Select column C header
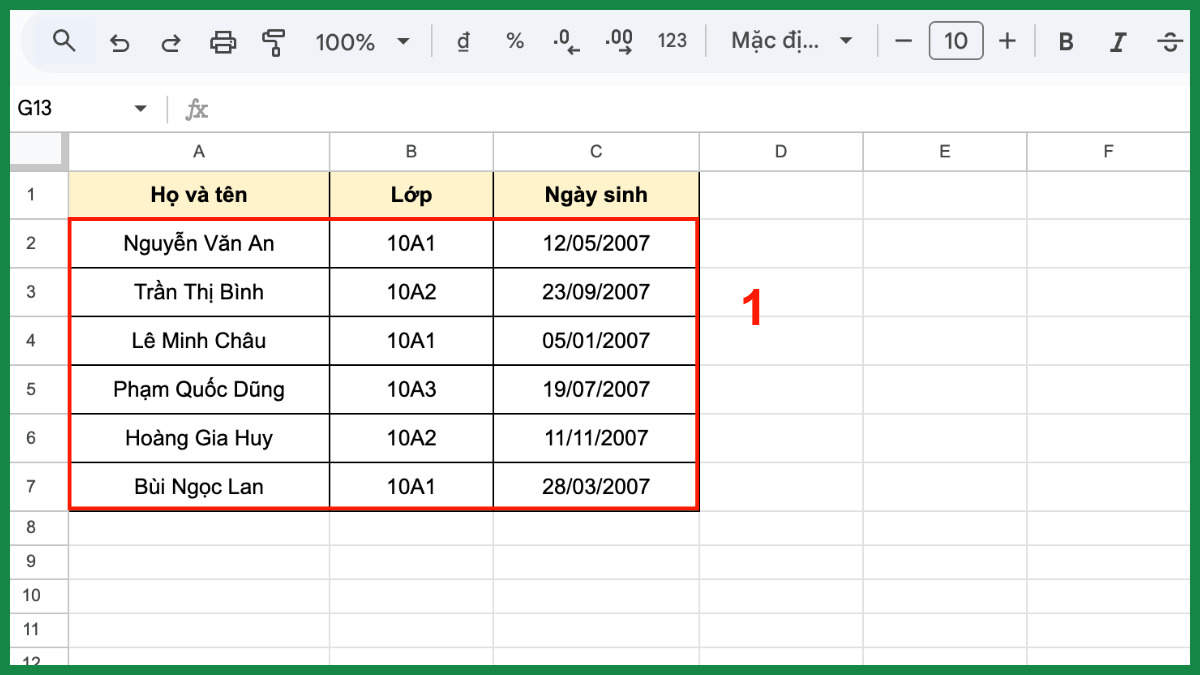The image size is (1200, 675). (x=596, y=152)
